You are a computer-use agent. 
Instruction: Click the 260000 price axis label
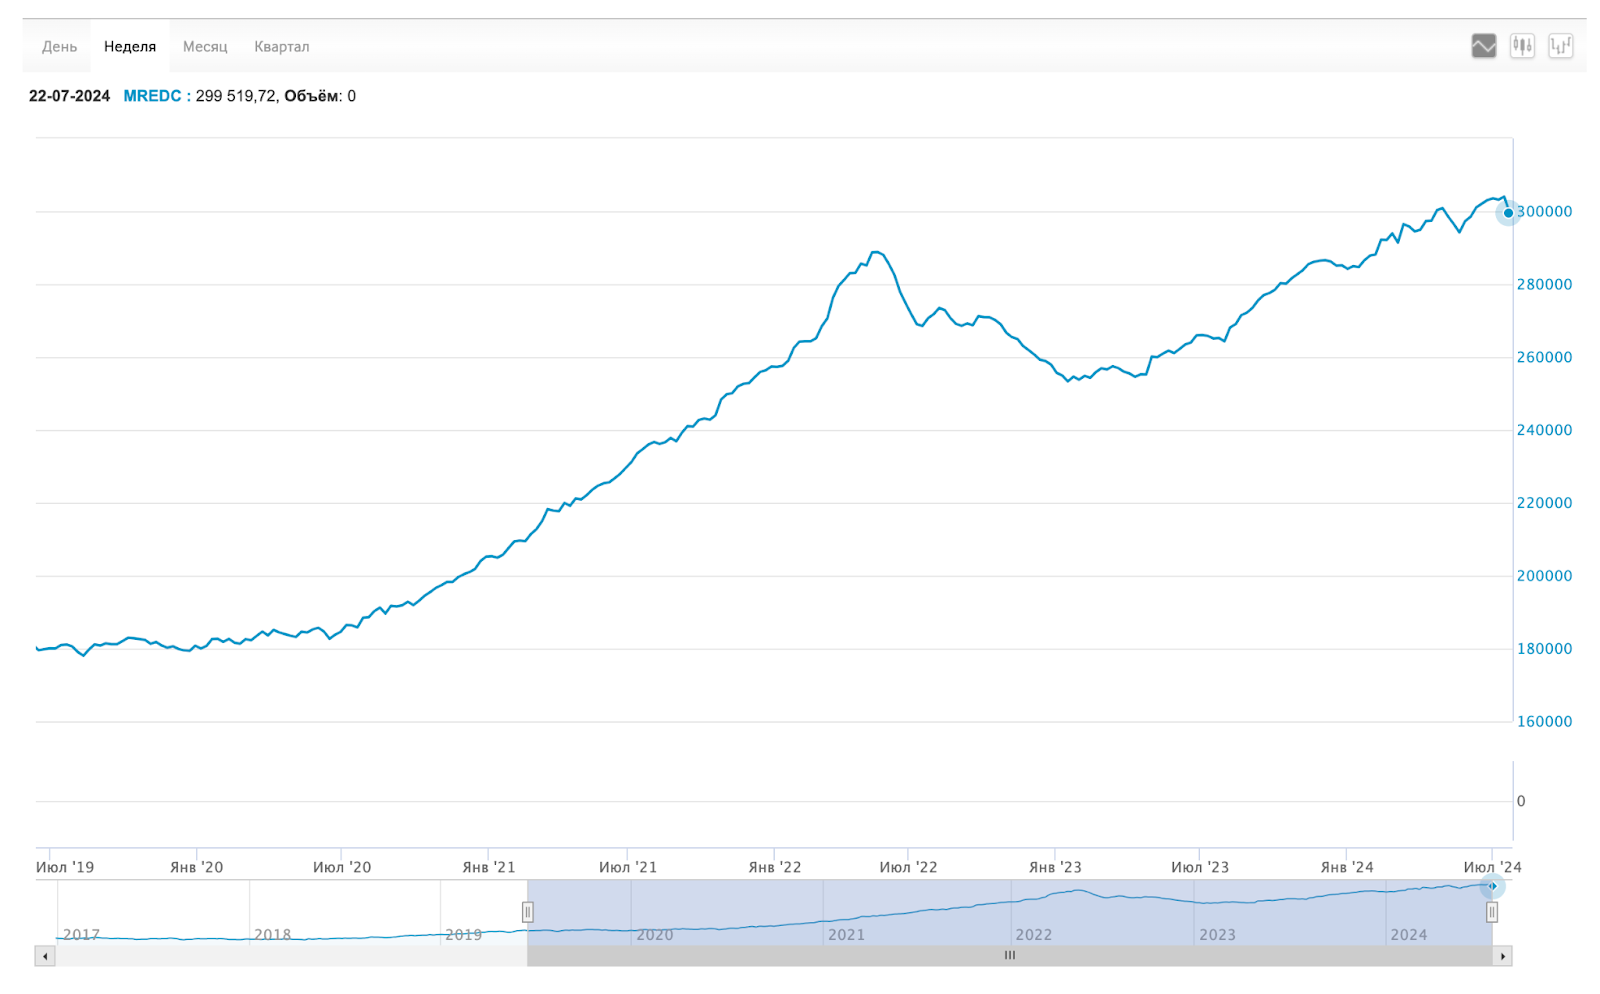click(x=1544, y=357)
